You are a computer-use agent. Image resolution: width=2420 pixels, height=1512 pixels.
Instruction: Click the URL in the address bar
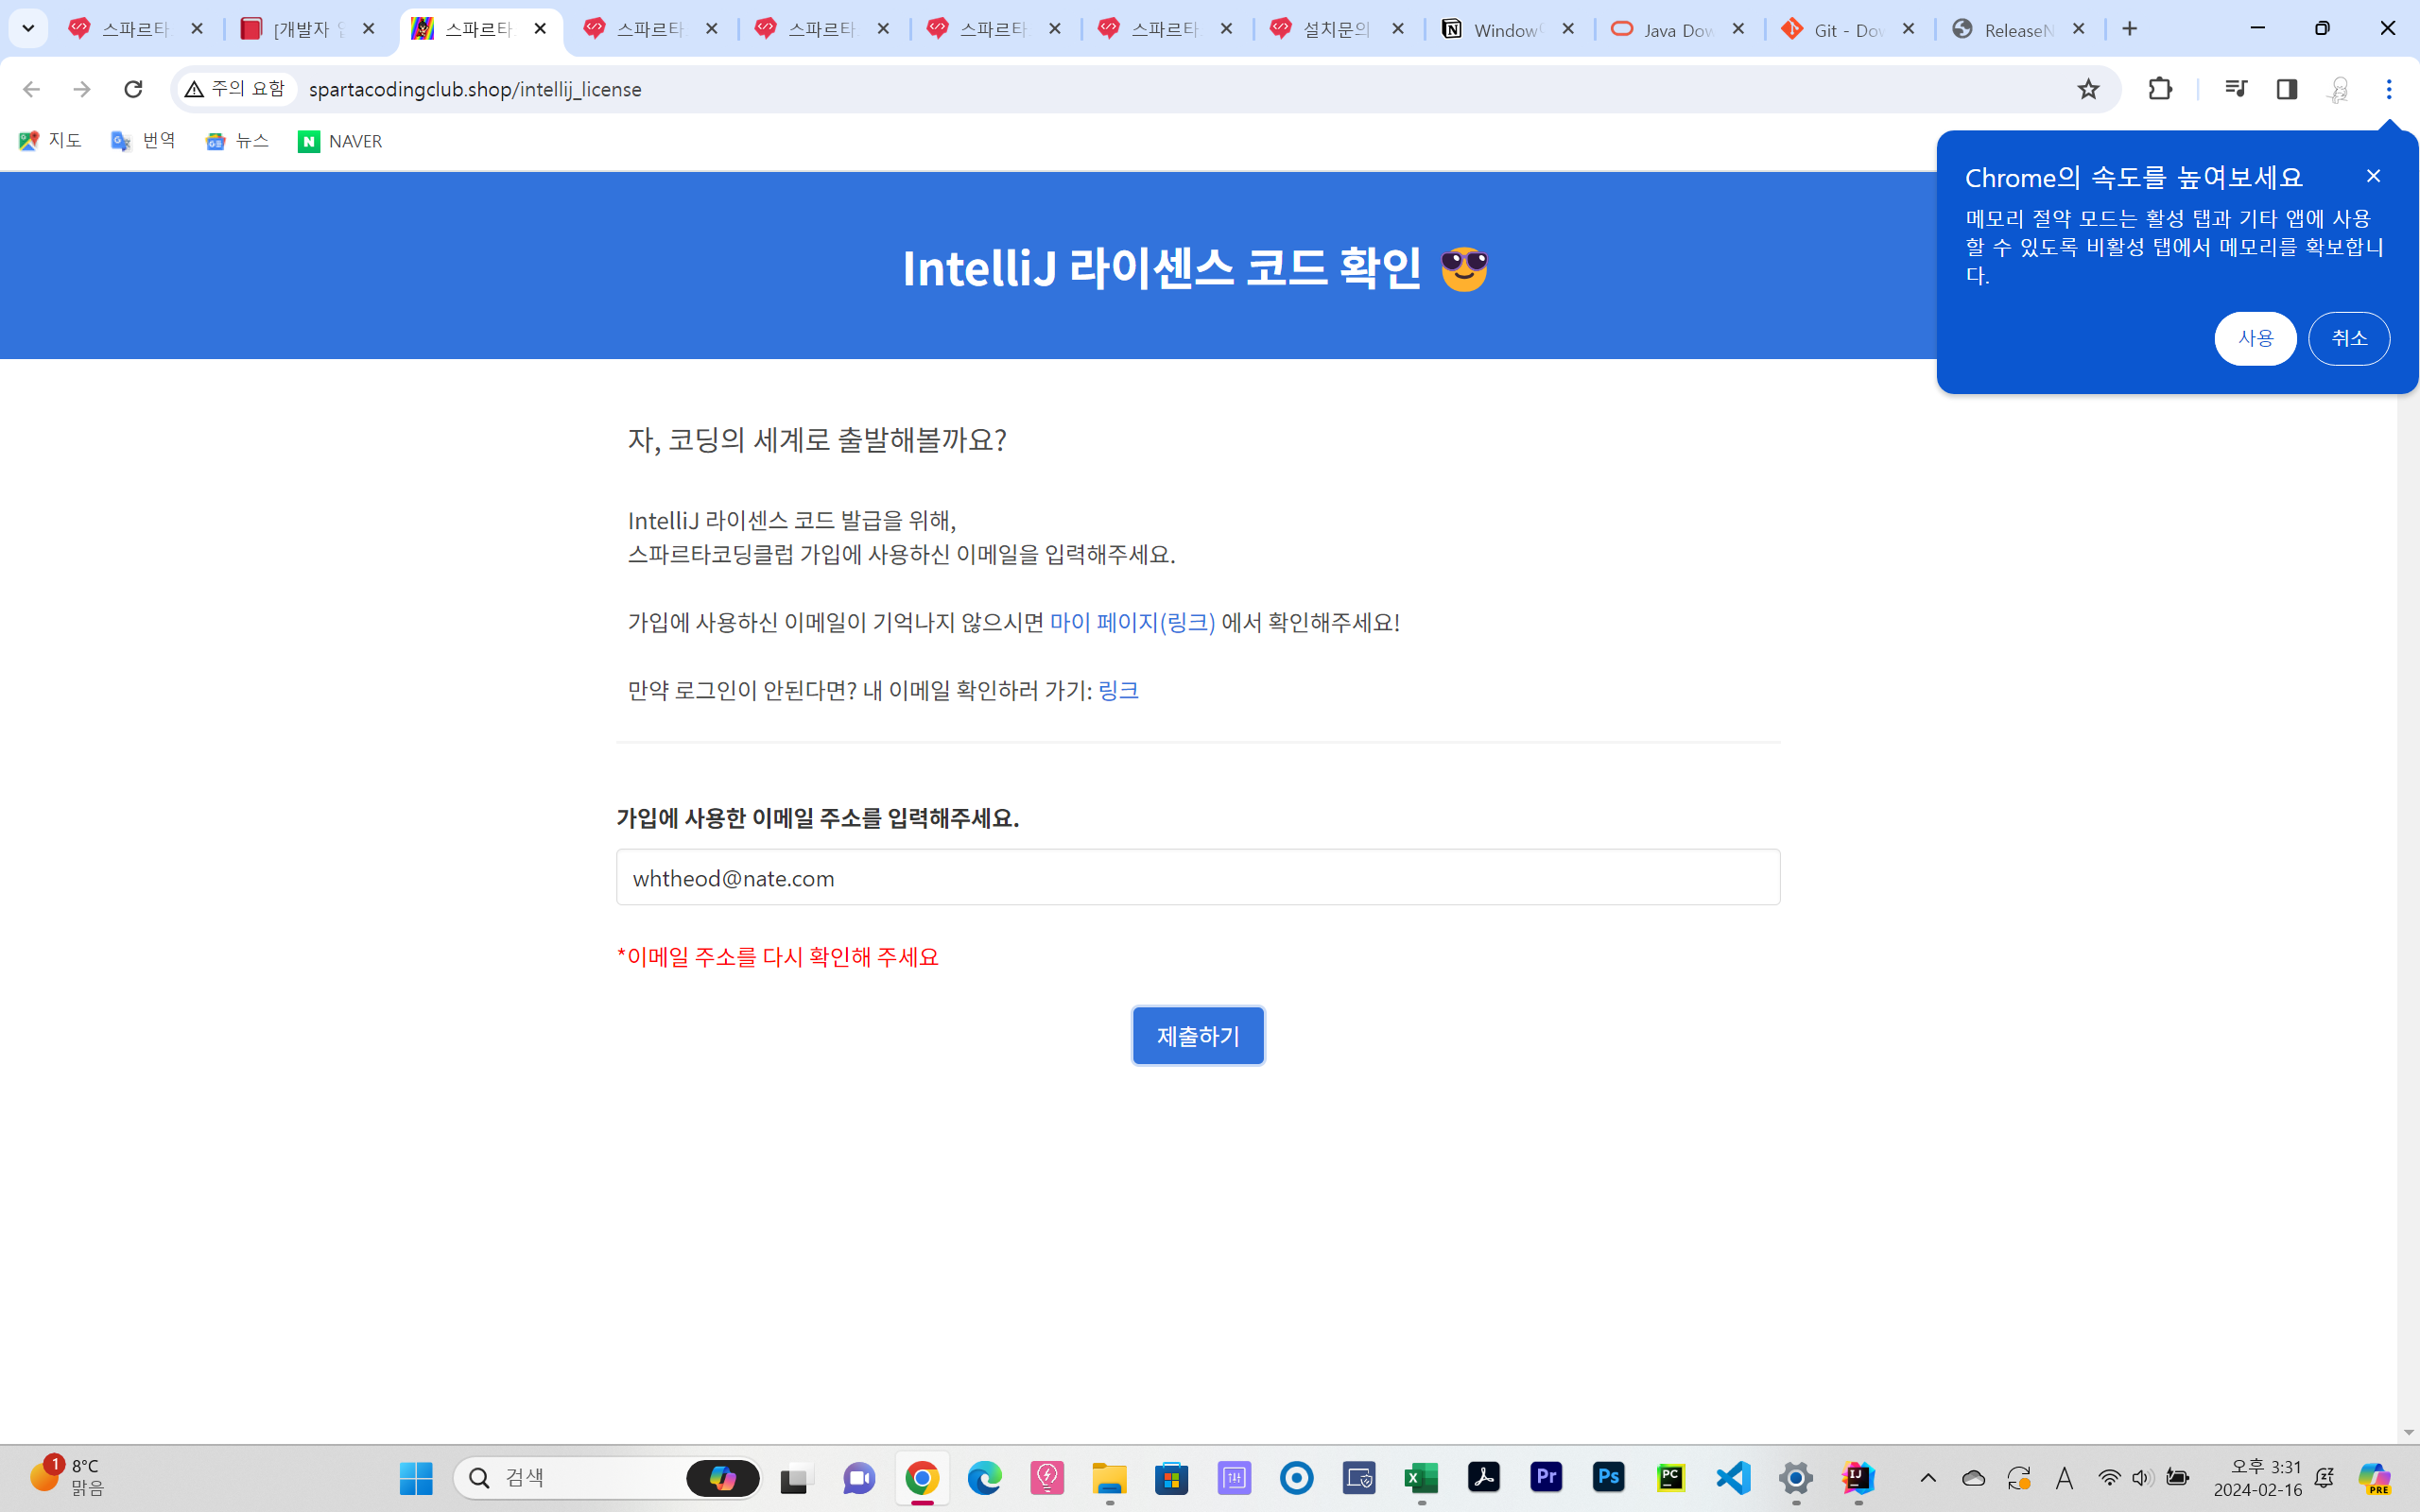click(x=475, y=89)
